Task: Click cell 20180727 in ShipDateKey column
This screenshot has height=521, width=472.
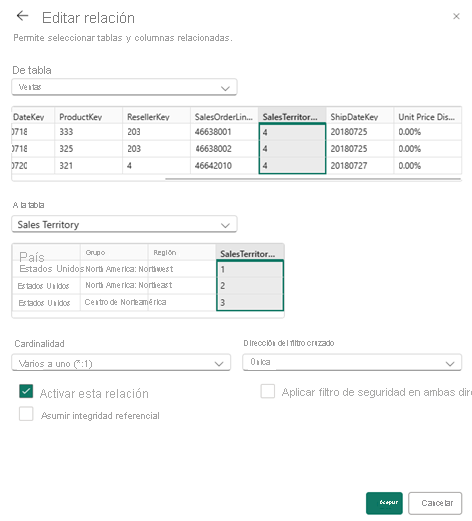Action: pyautogui.click(x=360, y=165)
